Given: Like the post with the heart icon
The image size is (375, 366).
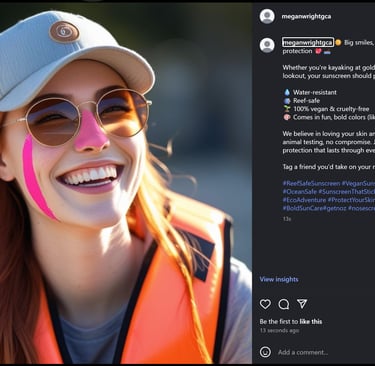Looking at the screenshot, I should pos(265,304).
